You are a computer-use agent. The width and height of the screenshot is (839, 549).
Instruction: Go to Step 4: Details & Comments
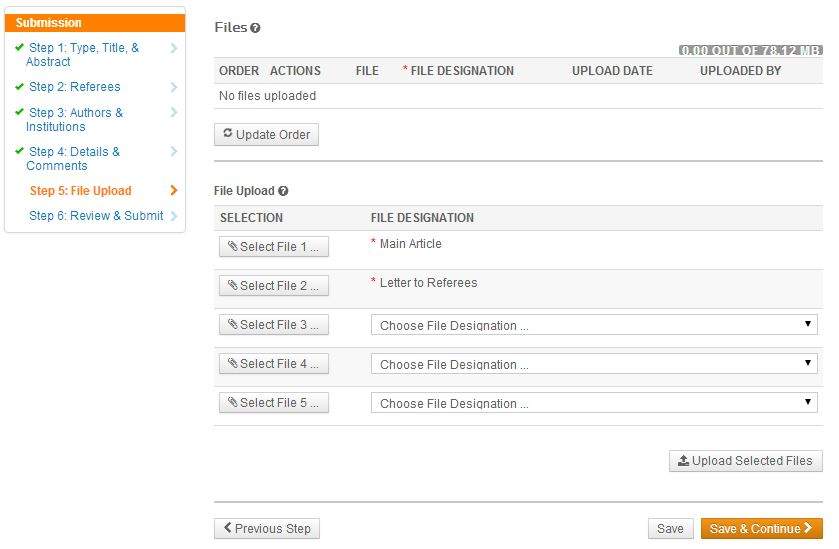click(74, 159)
